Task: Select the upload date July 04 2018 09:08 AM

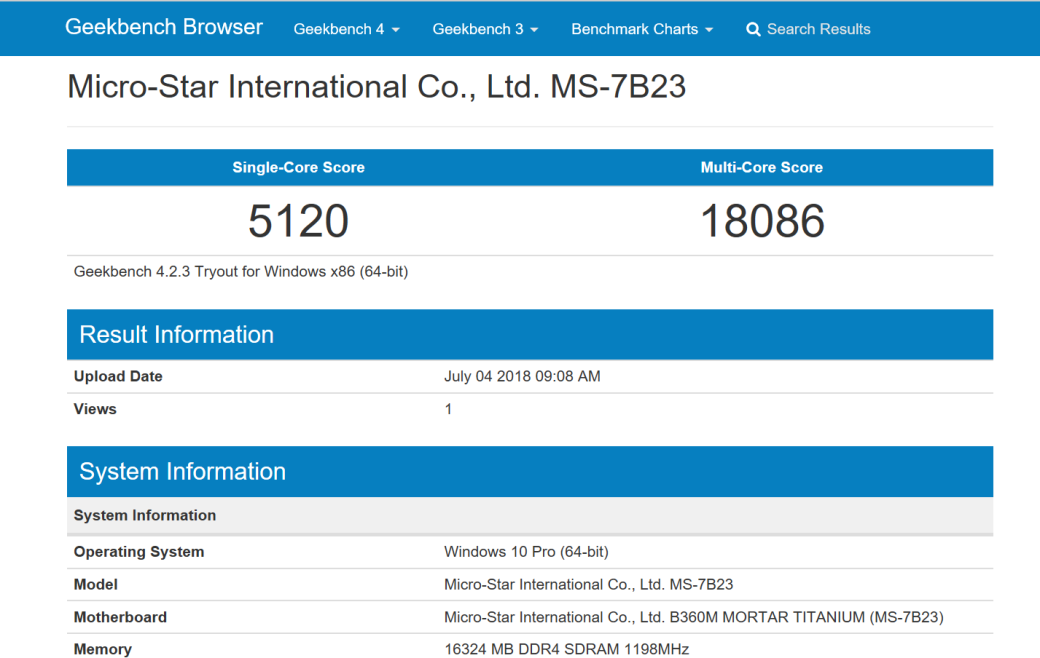Action: (522, 376)
